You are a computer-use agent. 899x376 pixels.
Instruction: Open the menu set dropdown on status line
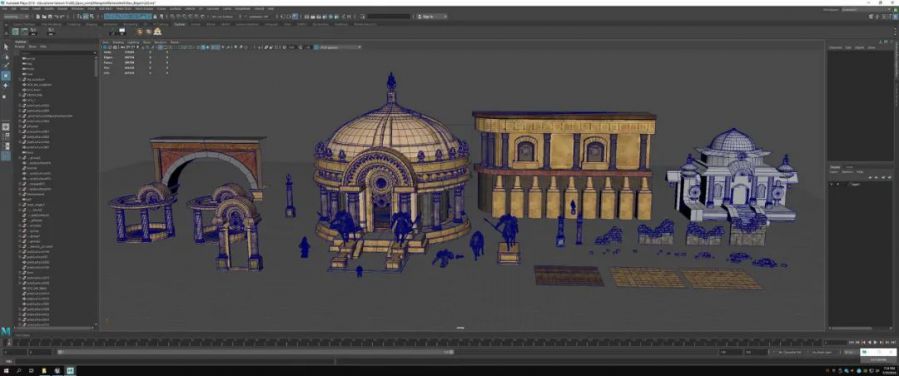[15, 17]
